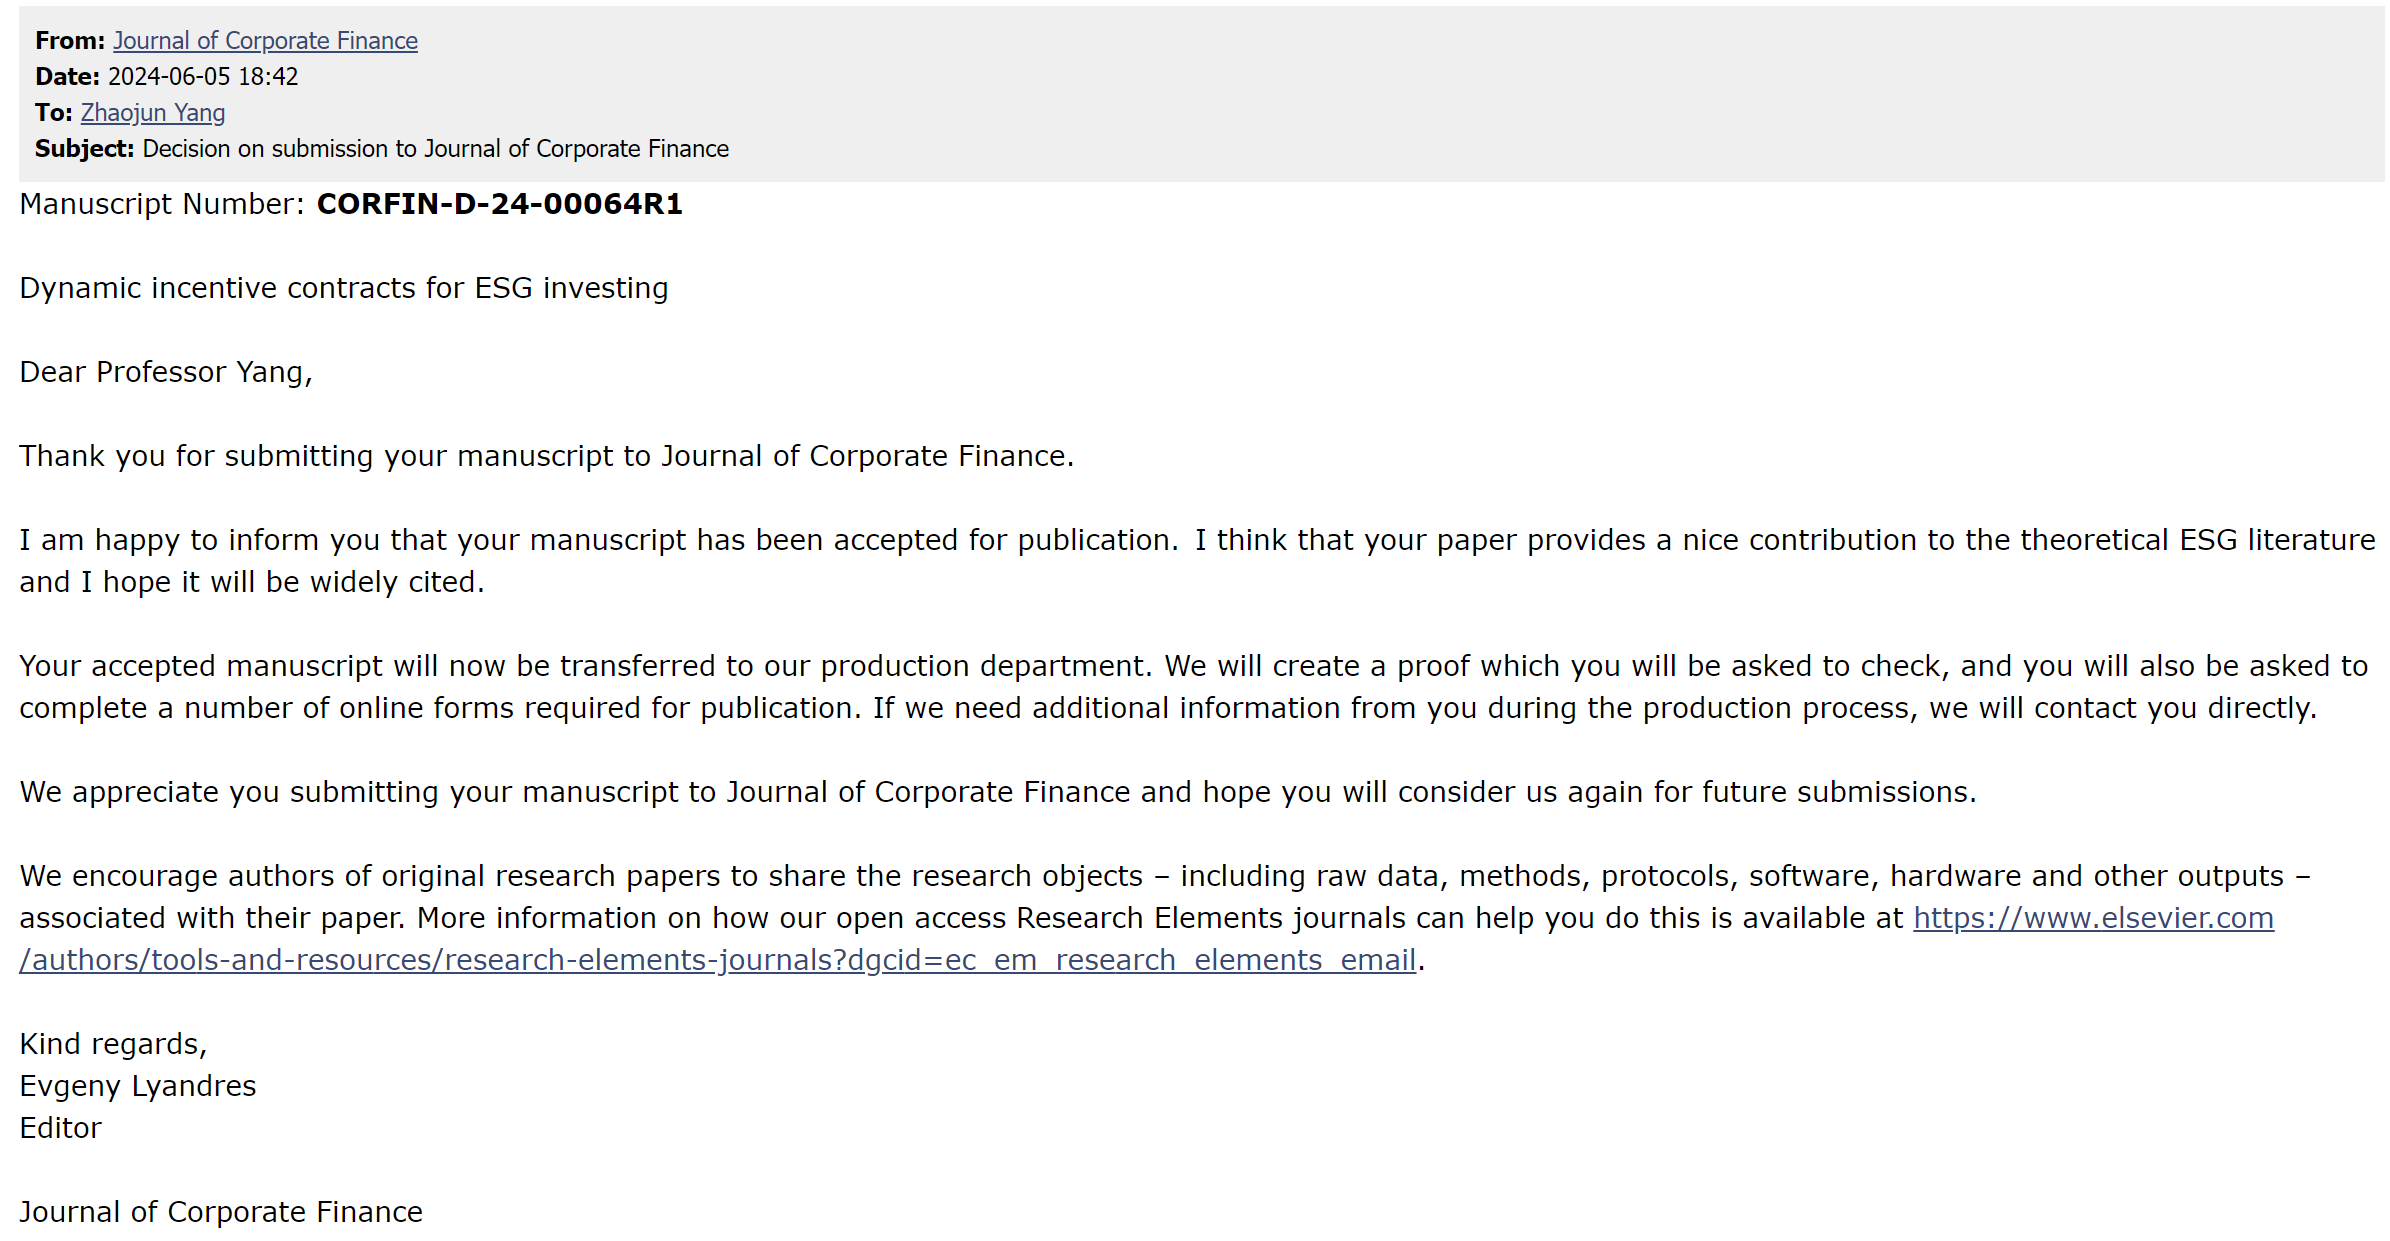Click the From label in header
Image resolution: width=2390 pixels, height=1241 pixels.
click(x=70, y=41)
